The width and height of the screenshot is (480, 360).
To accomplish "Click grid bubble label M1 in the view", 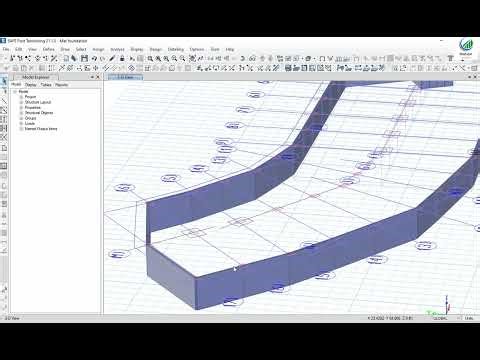I will coord(119,254).
